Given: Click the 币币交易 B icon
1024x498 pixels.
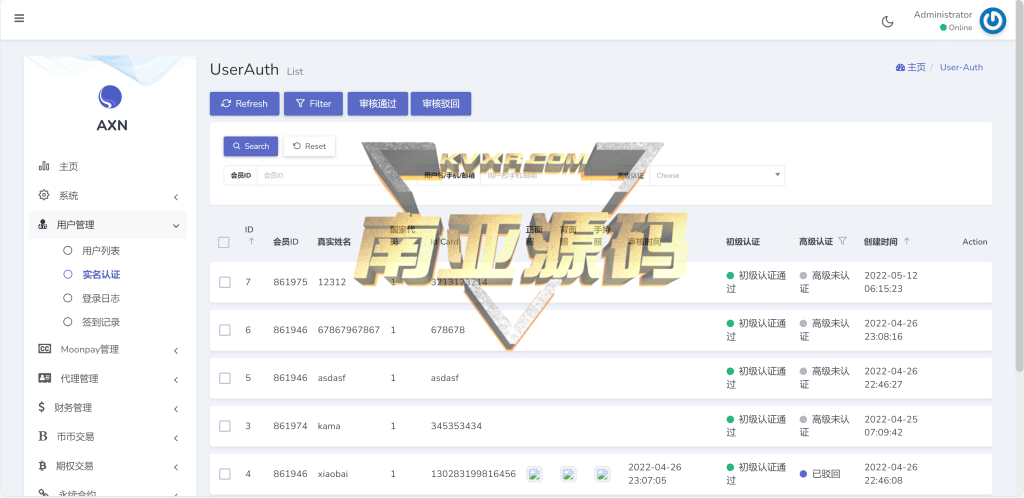Looking at the screenshot, I should tap(43, 436).
